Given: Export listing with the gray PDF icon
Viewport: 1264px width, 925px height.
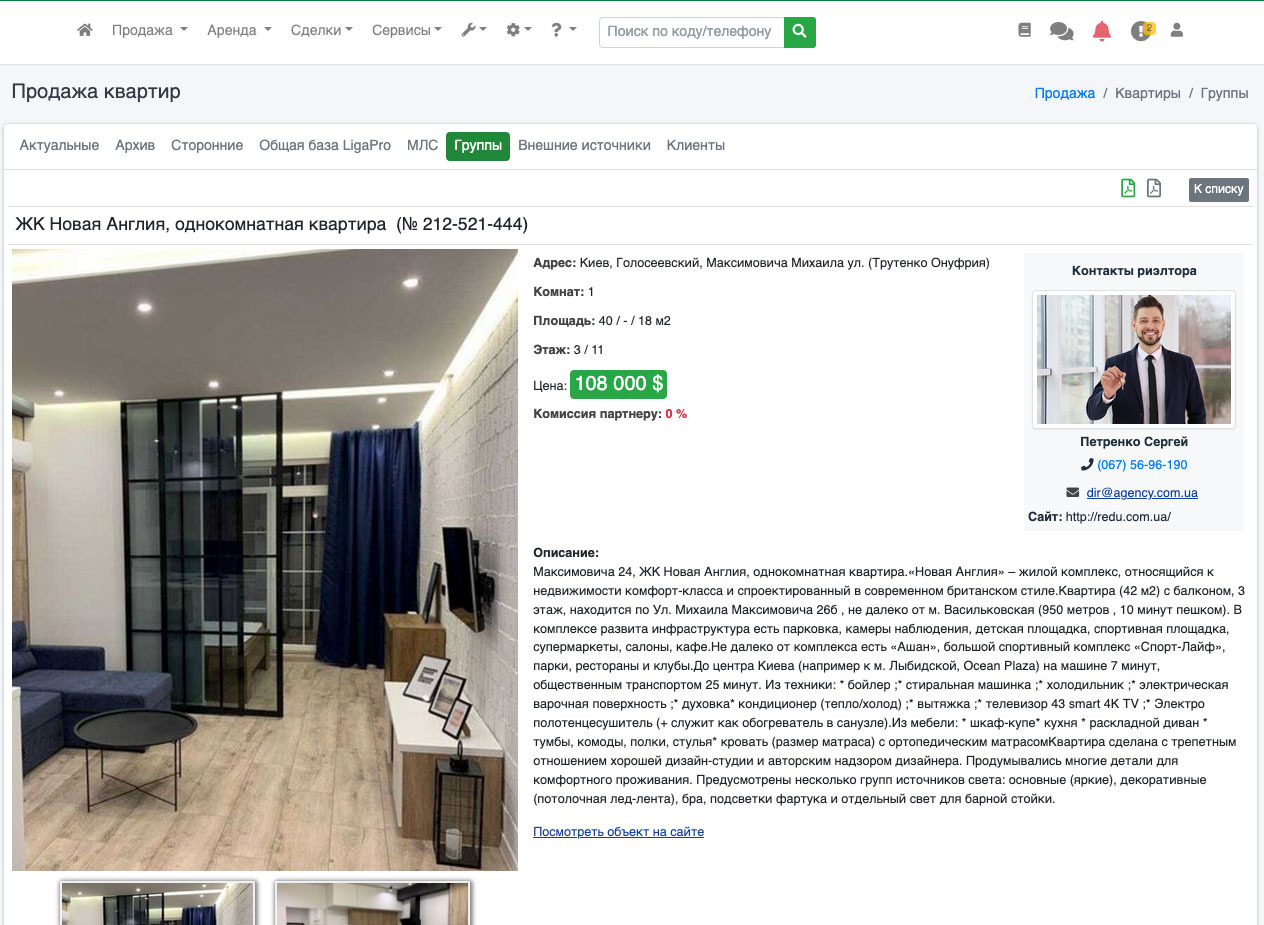Looking at the screenshot, I should pos(1154,188).
